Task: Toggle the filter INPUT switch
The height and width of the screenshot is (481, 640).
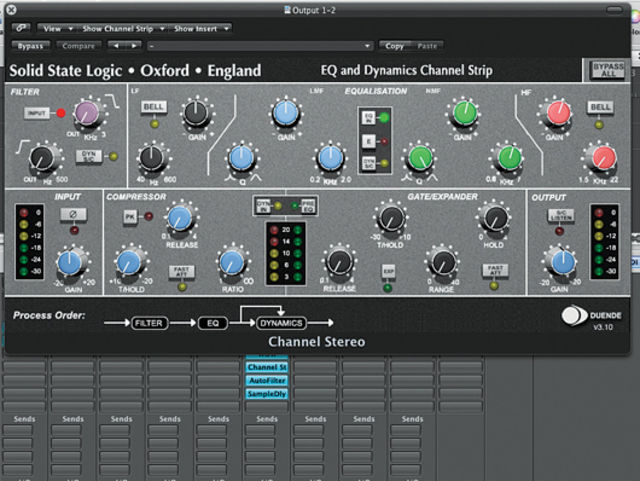Action: click(x=36, y=113)
